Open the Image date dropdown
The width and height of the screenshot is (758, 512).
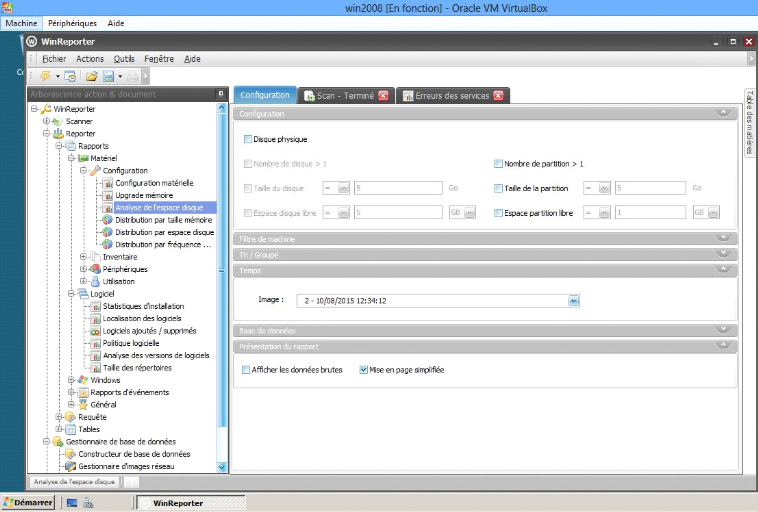click(574, 299)
